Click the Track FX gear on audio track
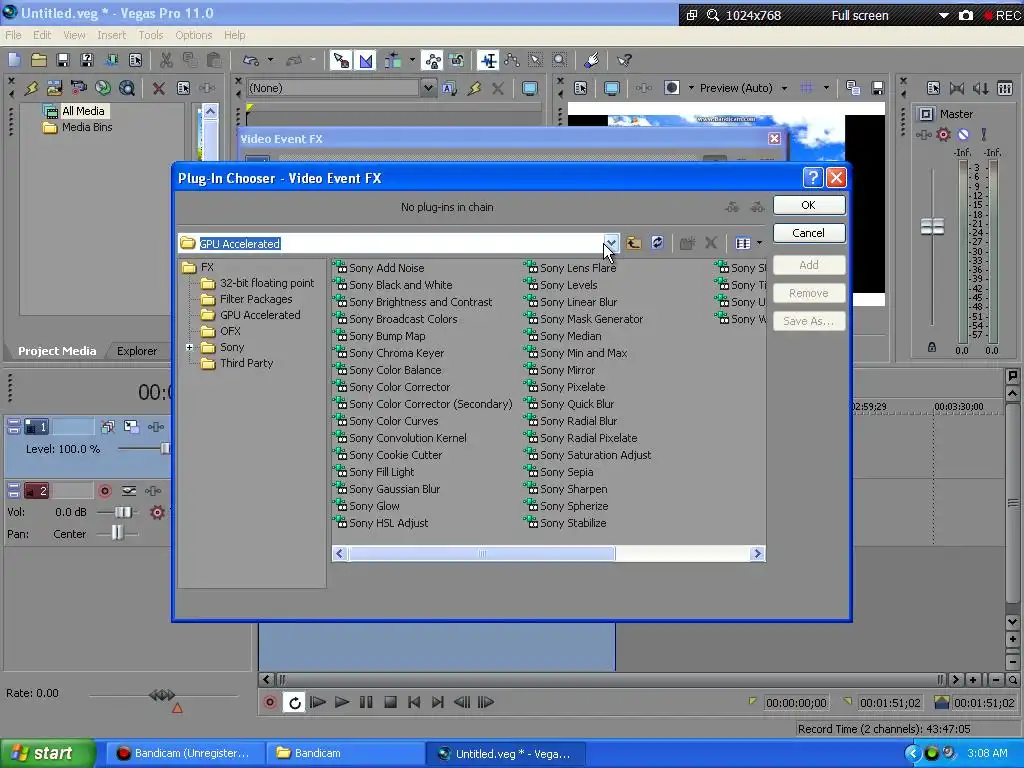This screenshot has width=1024, height=768. click(157, 512)
